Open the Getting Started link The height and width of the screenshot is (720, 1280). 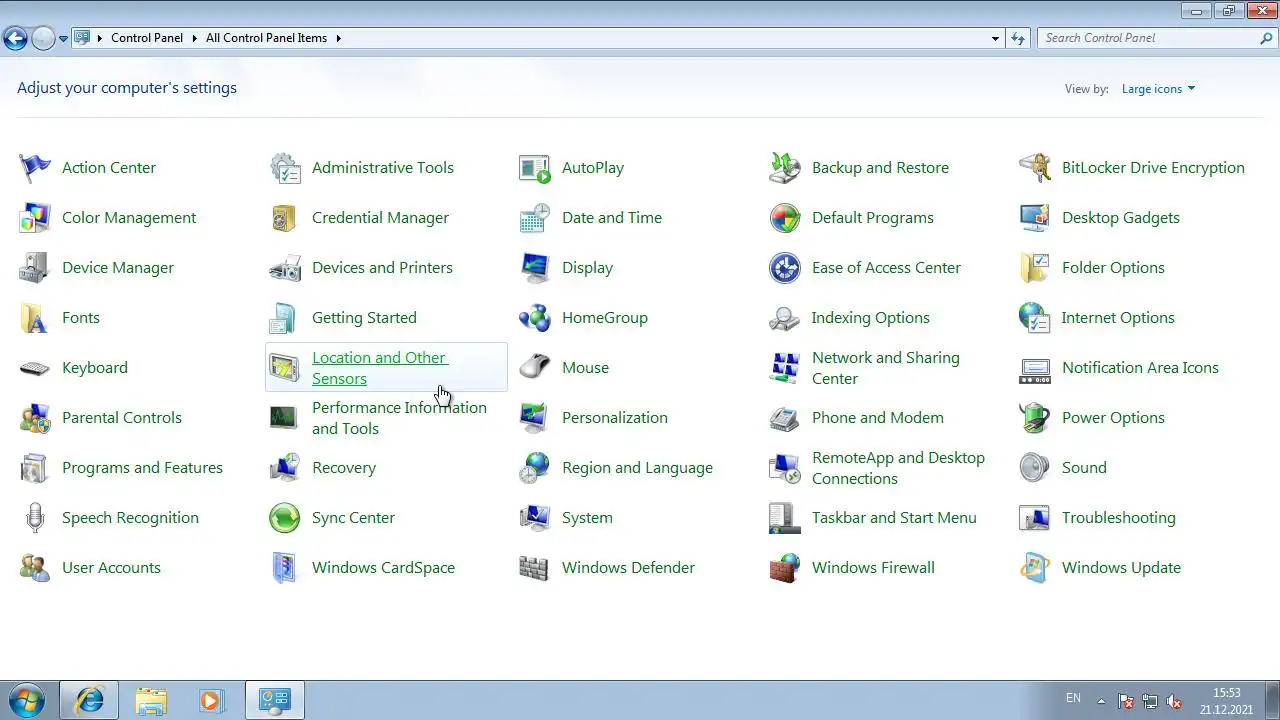pyautogui.click(x=364, y=318)
